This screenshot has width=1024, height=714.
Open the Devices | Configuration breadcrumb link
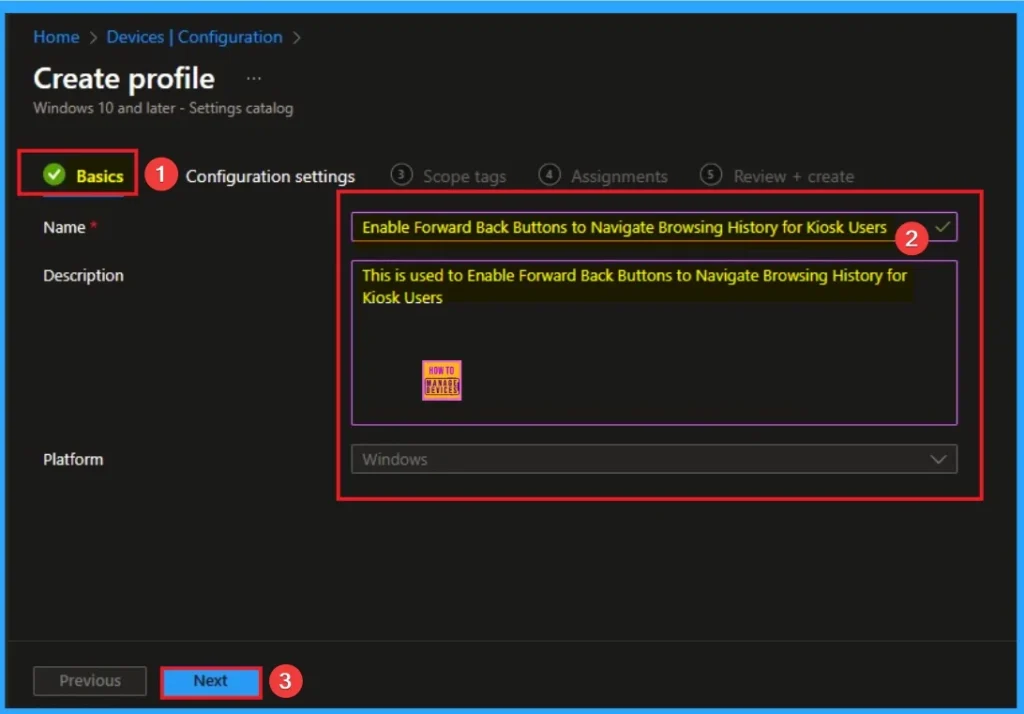click(x=194, y=37)
